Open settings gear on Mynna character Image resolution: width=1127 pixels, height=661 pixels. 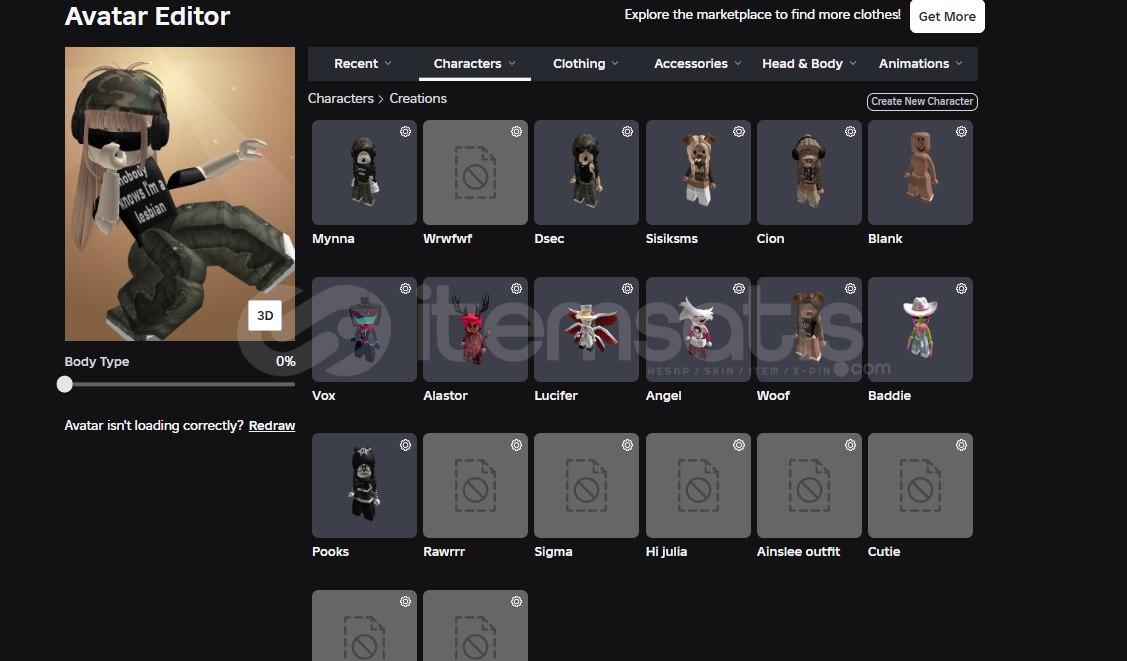(x=405, y=131)
